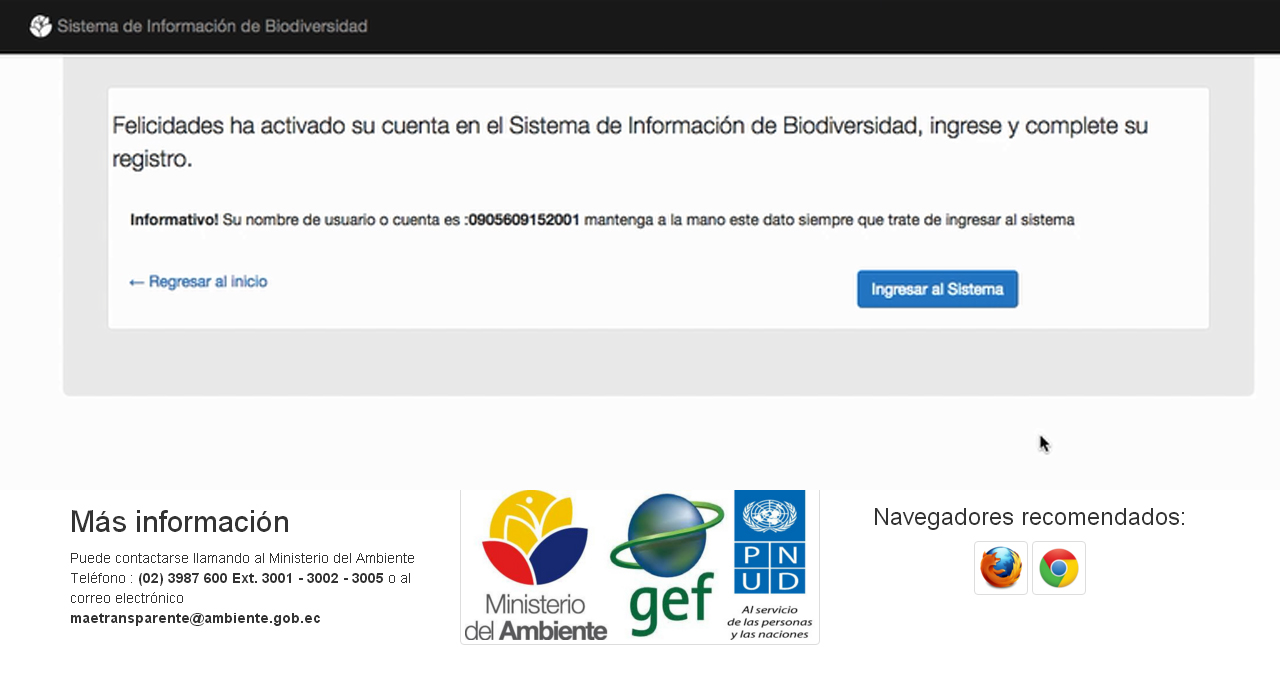Click the Sistema de Información de Biodiversidad title

pyautogui.click(x=212, y=26)
